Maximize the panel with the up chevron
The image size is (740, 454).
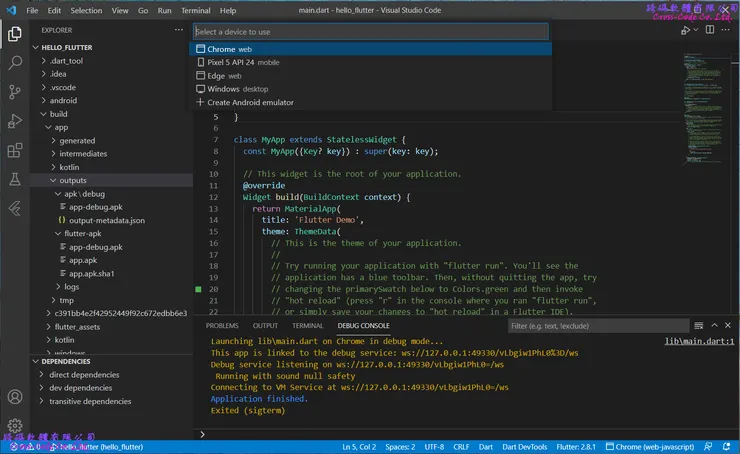713,326
